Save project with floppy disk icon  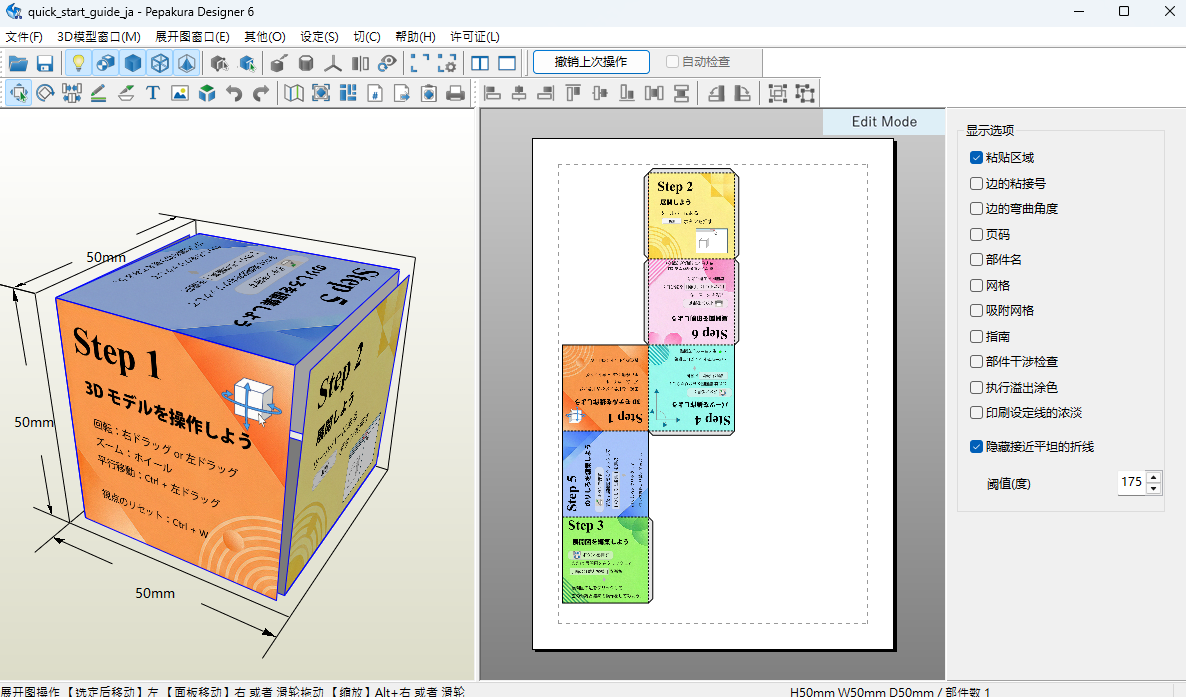pyautogui.click(x=45, y=63)
